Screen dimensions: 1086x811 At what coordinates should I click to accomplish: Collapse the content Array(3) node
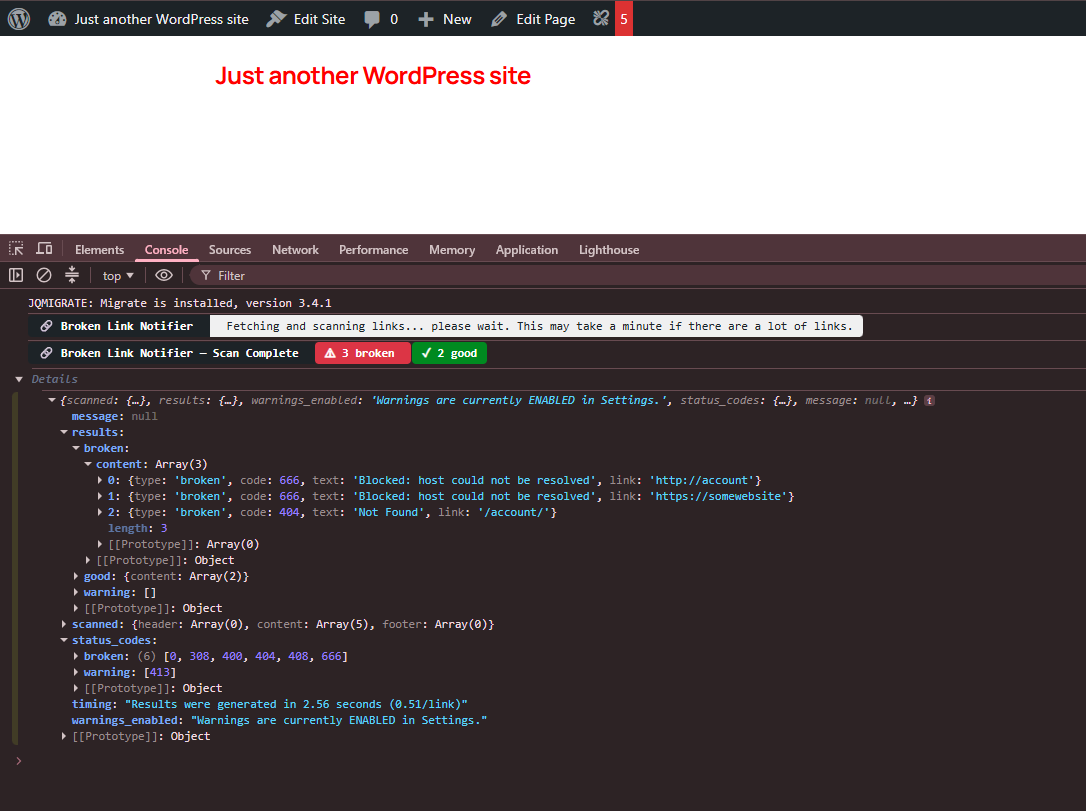coord(88,464)
